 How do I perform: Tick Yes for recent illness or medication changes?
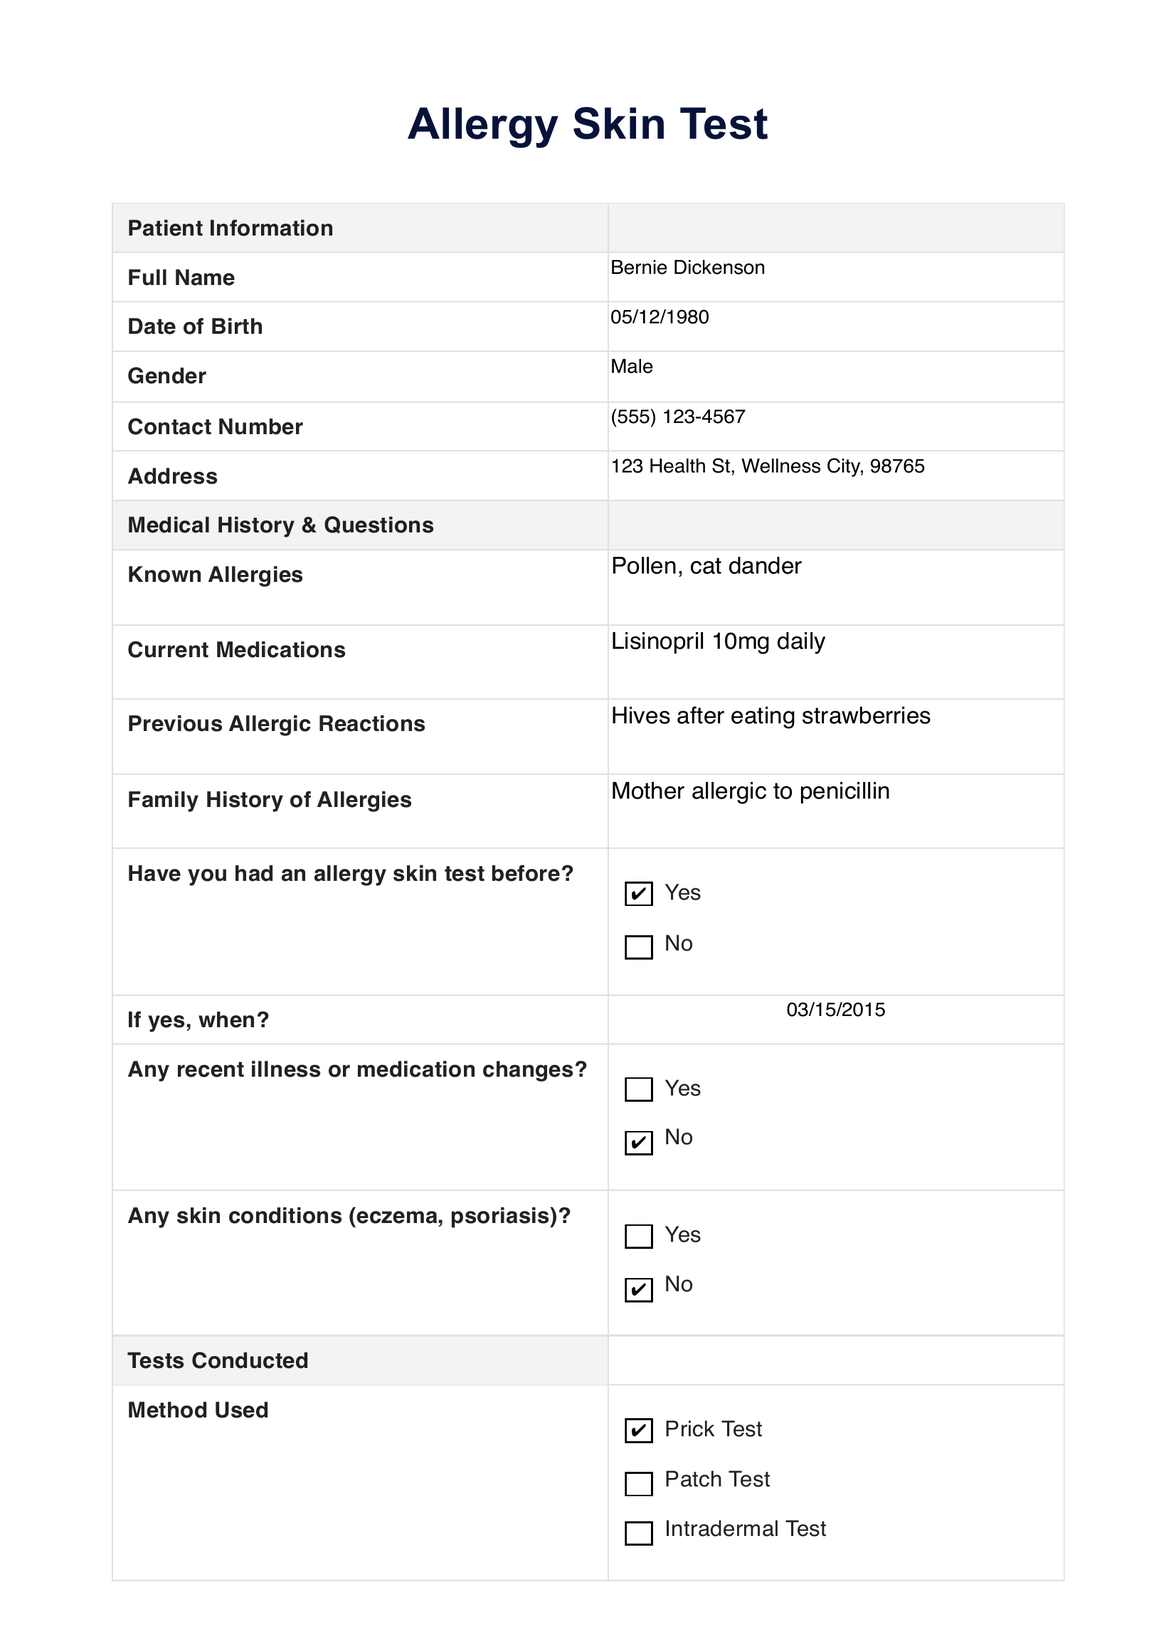click(638, 1089)
